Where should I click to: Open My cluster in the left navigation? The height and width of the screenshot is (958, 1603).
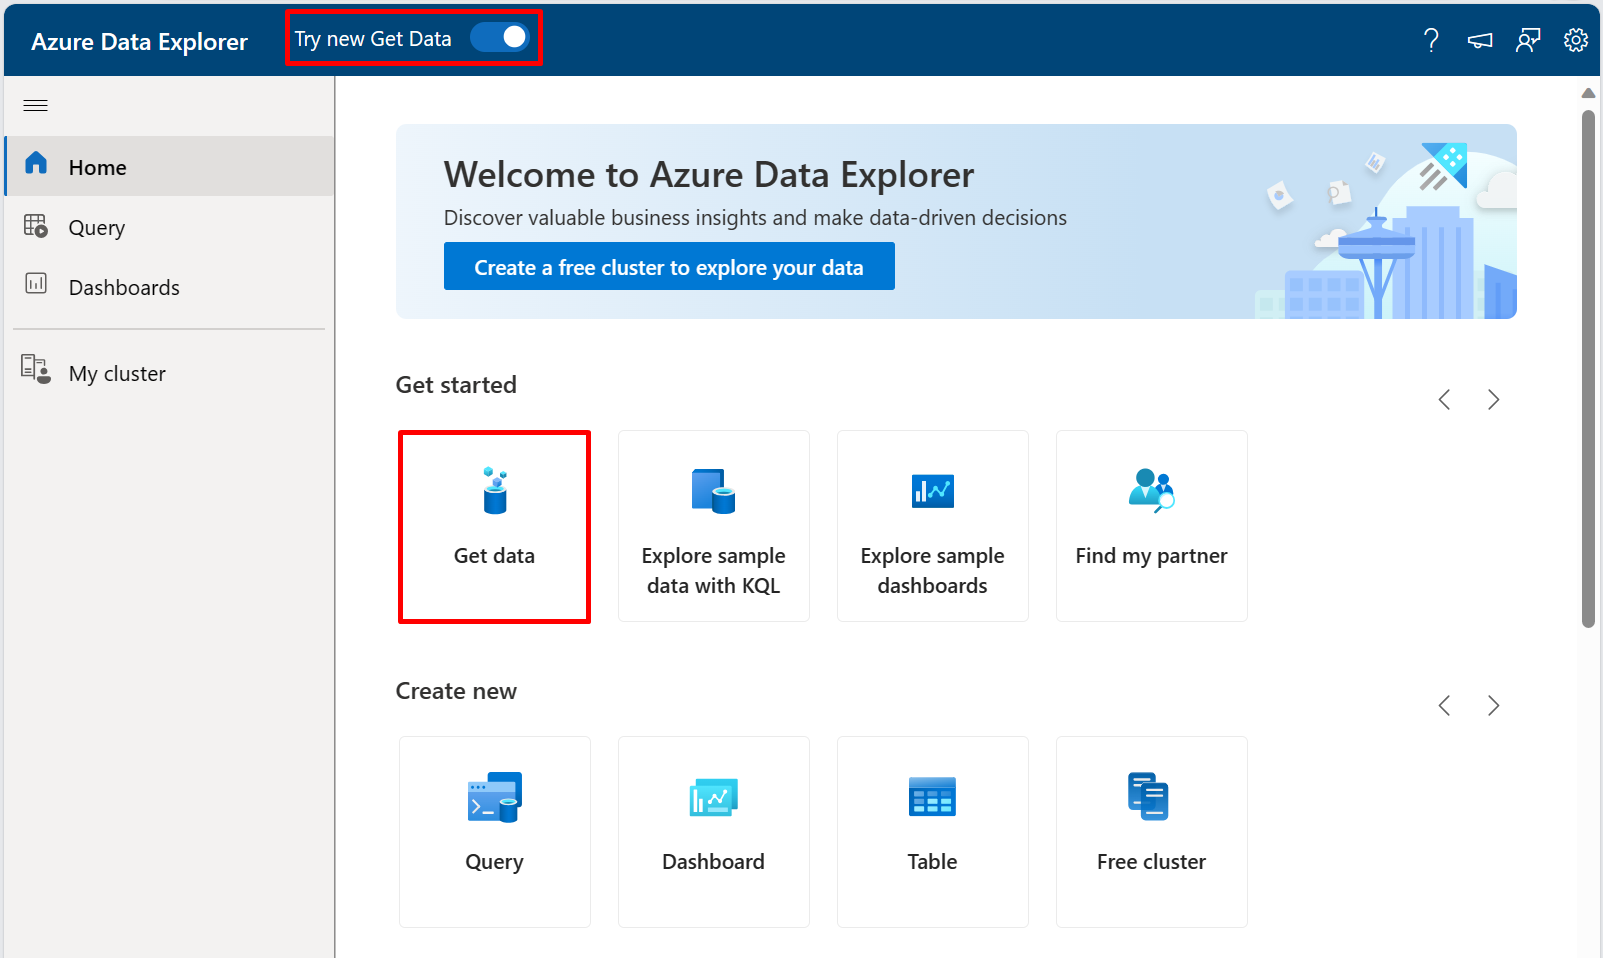[169, 373]
